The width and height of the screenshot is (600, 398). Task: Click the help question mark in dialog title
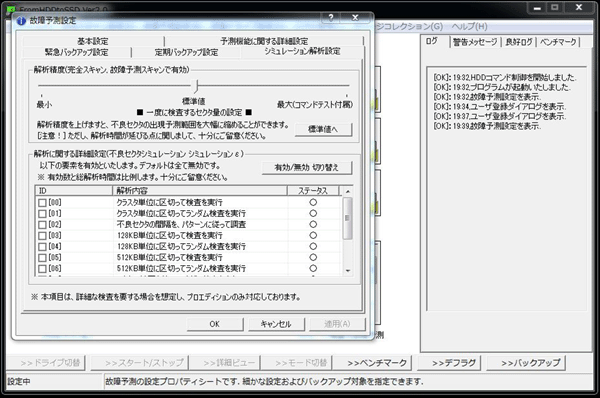click(331, 17)
